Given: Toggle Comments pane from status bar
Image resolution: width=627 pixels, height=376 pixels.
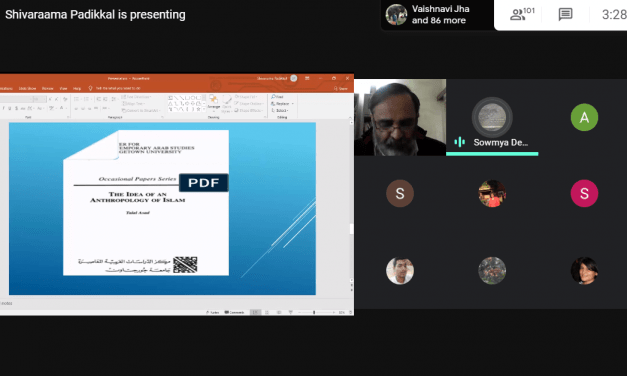Looking at the screenshot, I should coord(234,312).
